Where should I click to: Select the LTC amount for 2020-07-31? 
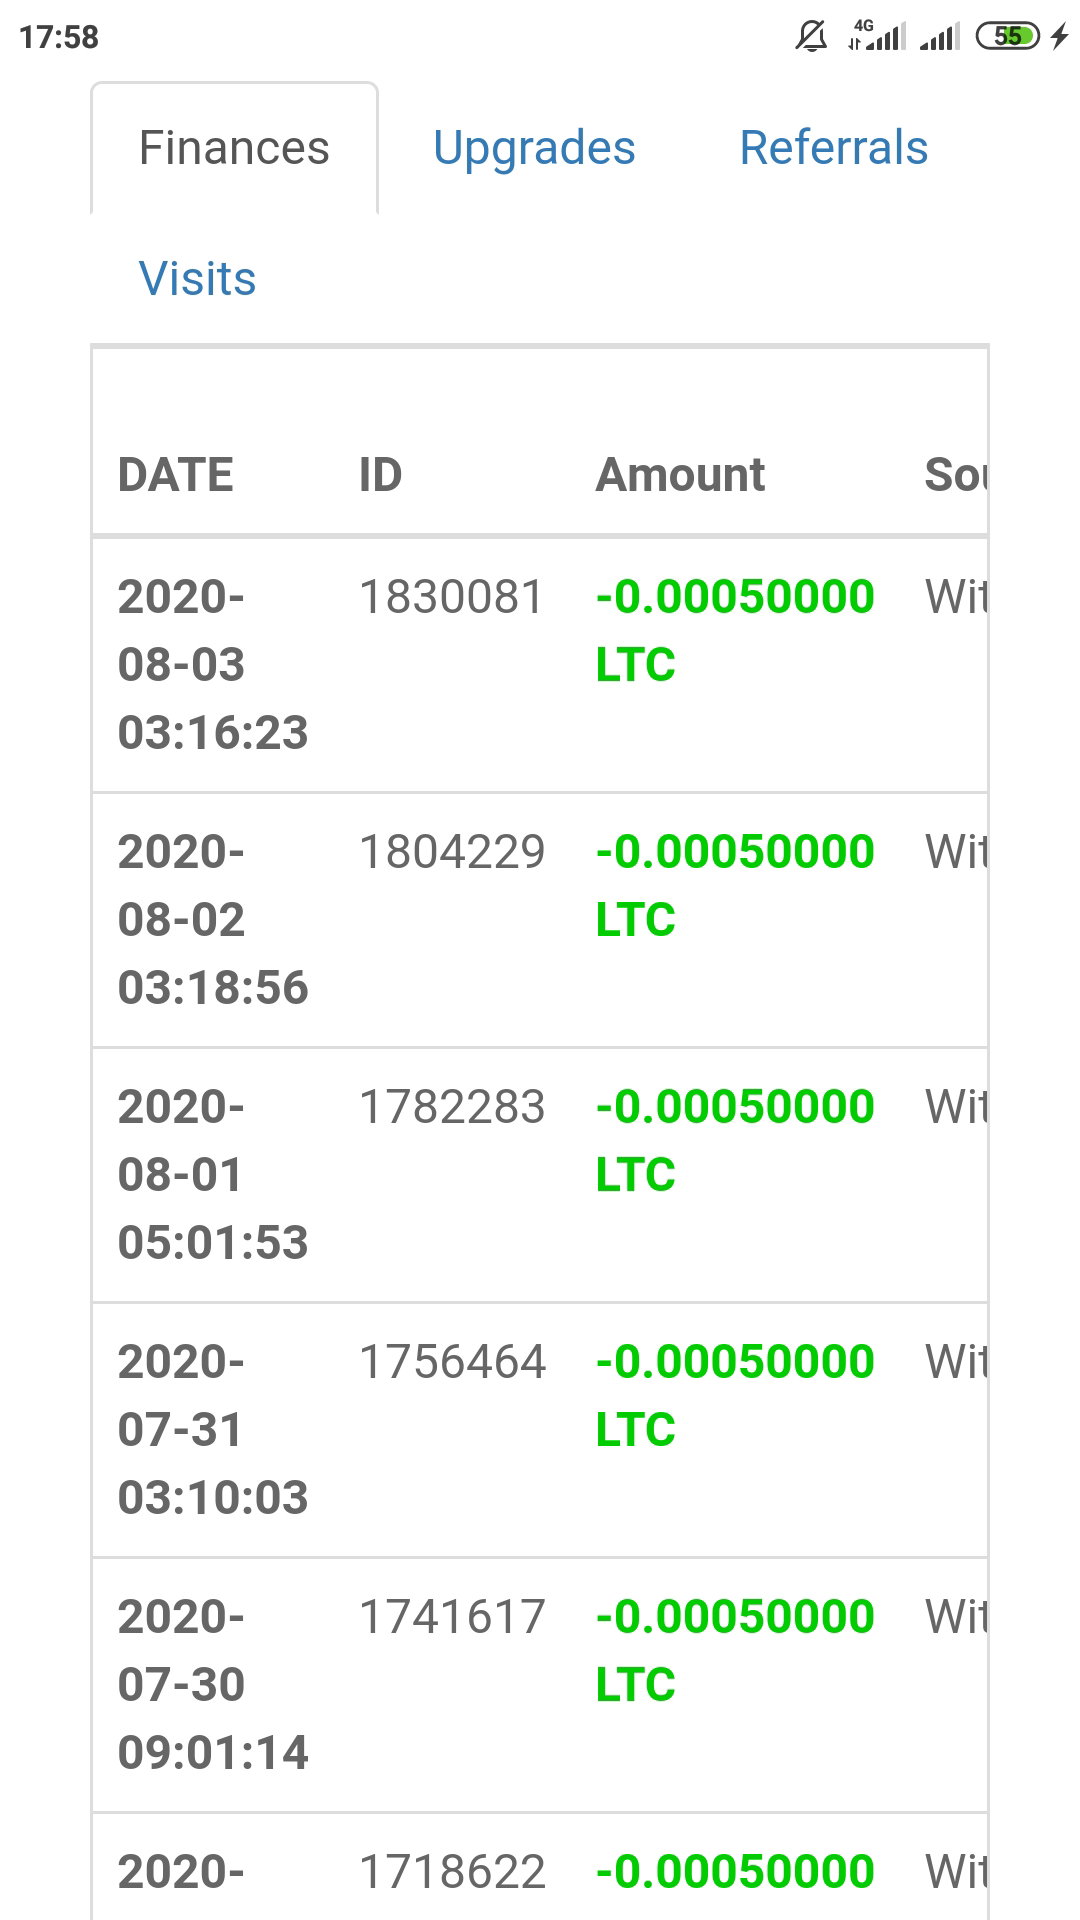click(x=735, y=1396)
